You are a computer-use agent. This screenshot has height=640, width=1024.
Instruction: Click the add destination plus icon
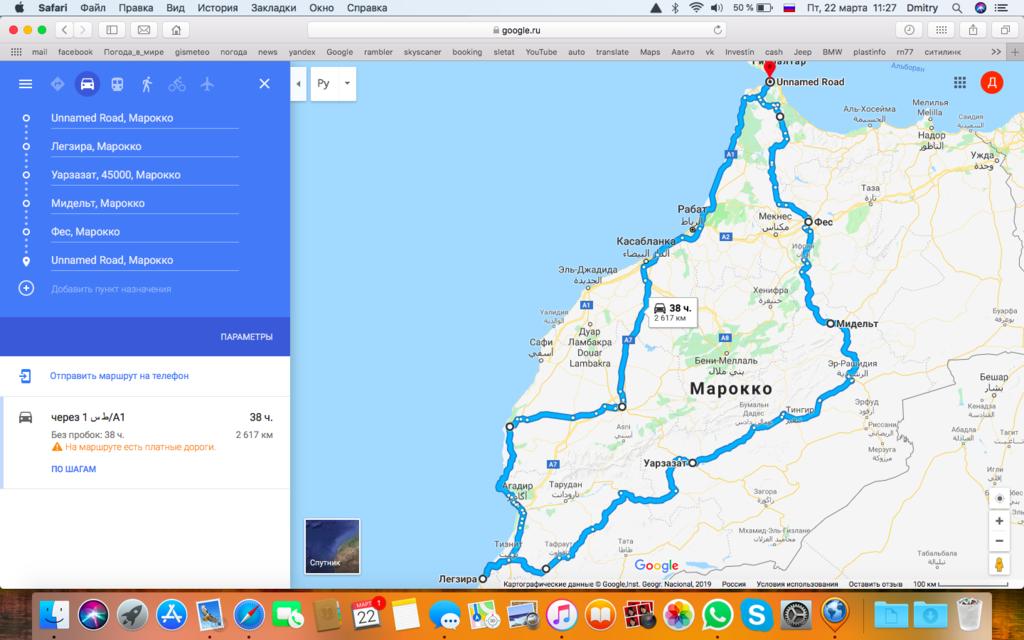click(x=27, y=289)
